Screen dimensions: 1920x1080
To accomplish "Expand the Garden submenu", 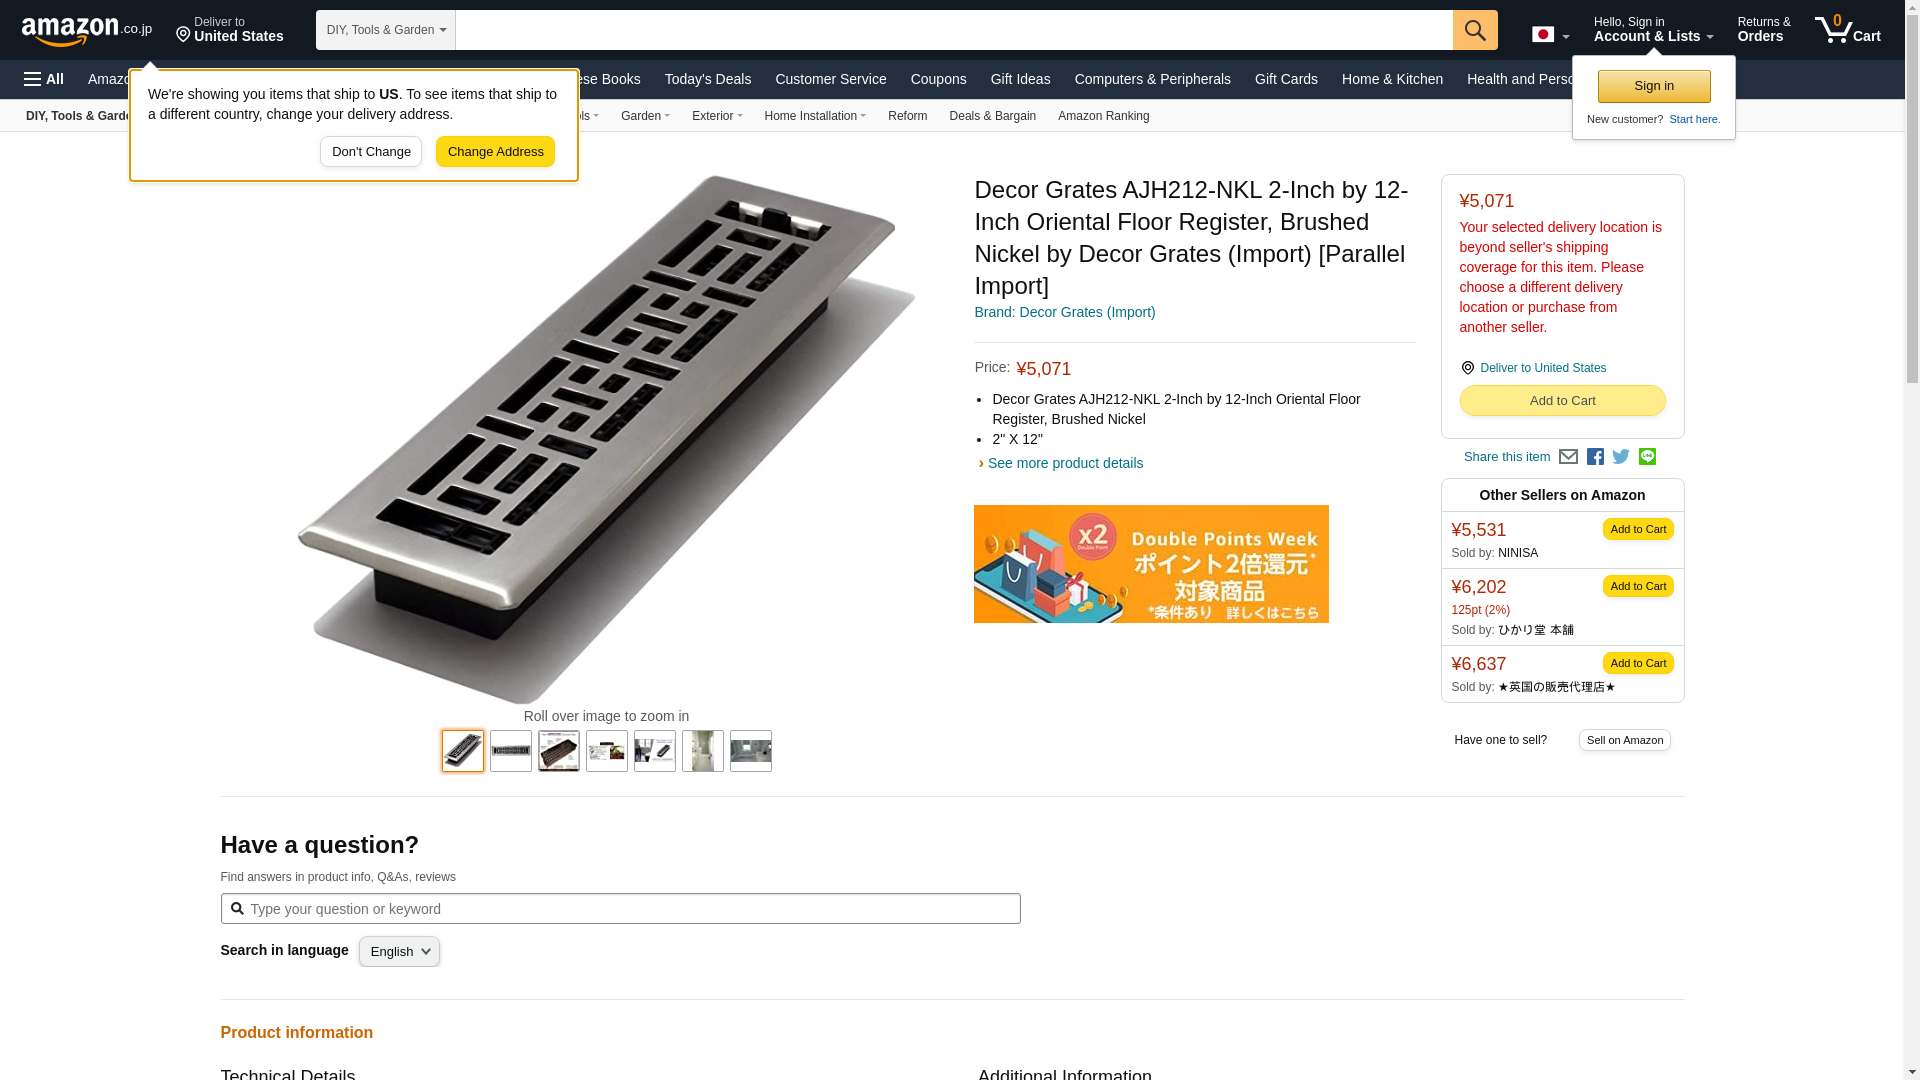I will [x=645, y=116].
